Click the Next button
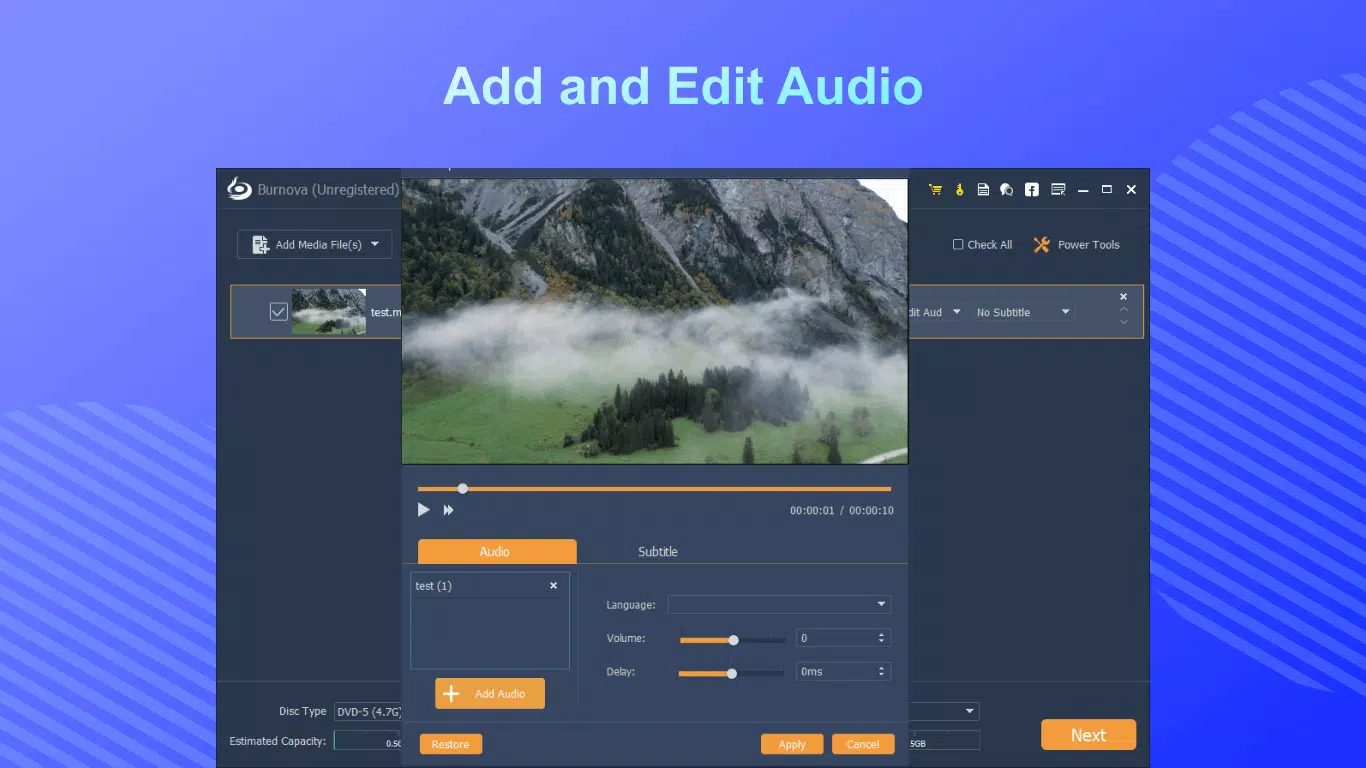The width and height of the screenshot is (1366, 768). coord(1088,735)
